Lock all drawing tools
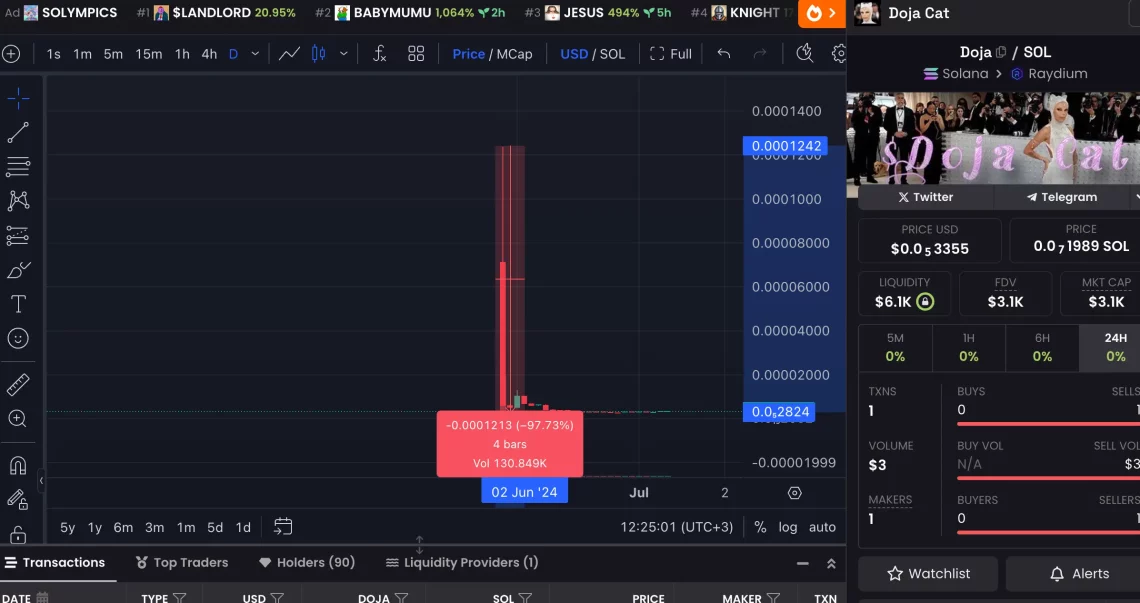This screenshot has width=1140, height=603. pos(18,535)
